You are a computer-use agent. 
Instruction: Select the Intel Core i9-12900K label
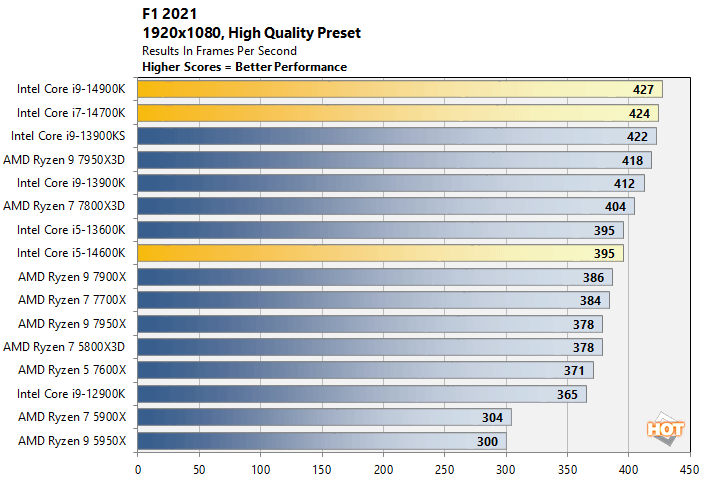click(71, 394)
